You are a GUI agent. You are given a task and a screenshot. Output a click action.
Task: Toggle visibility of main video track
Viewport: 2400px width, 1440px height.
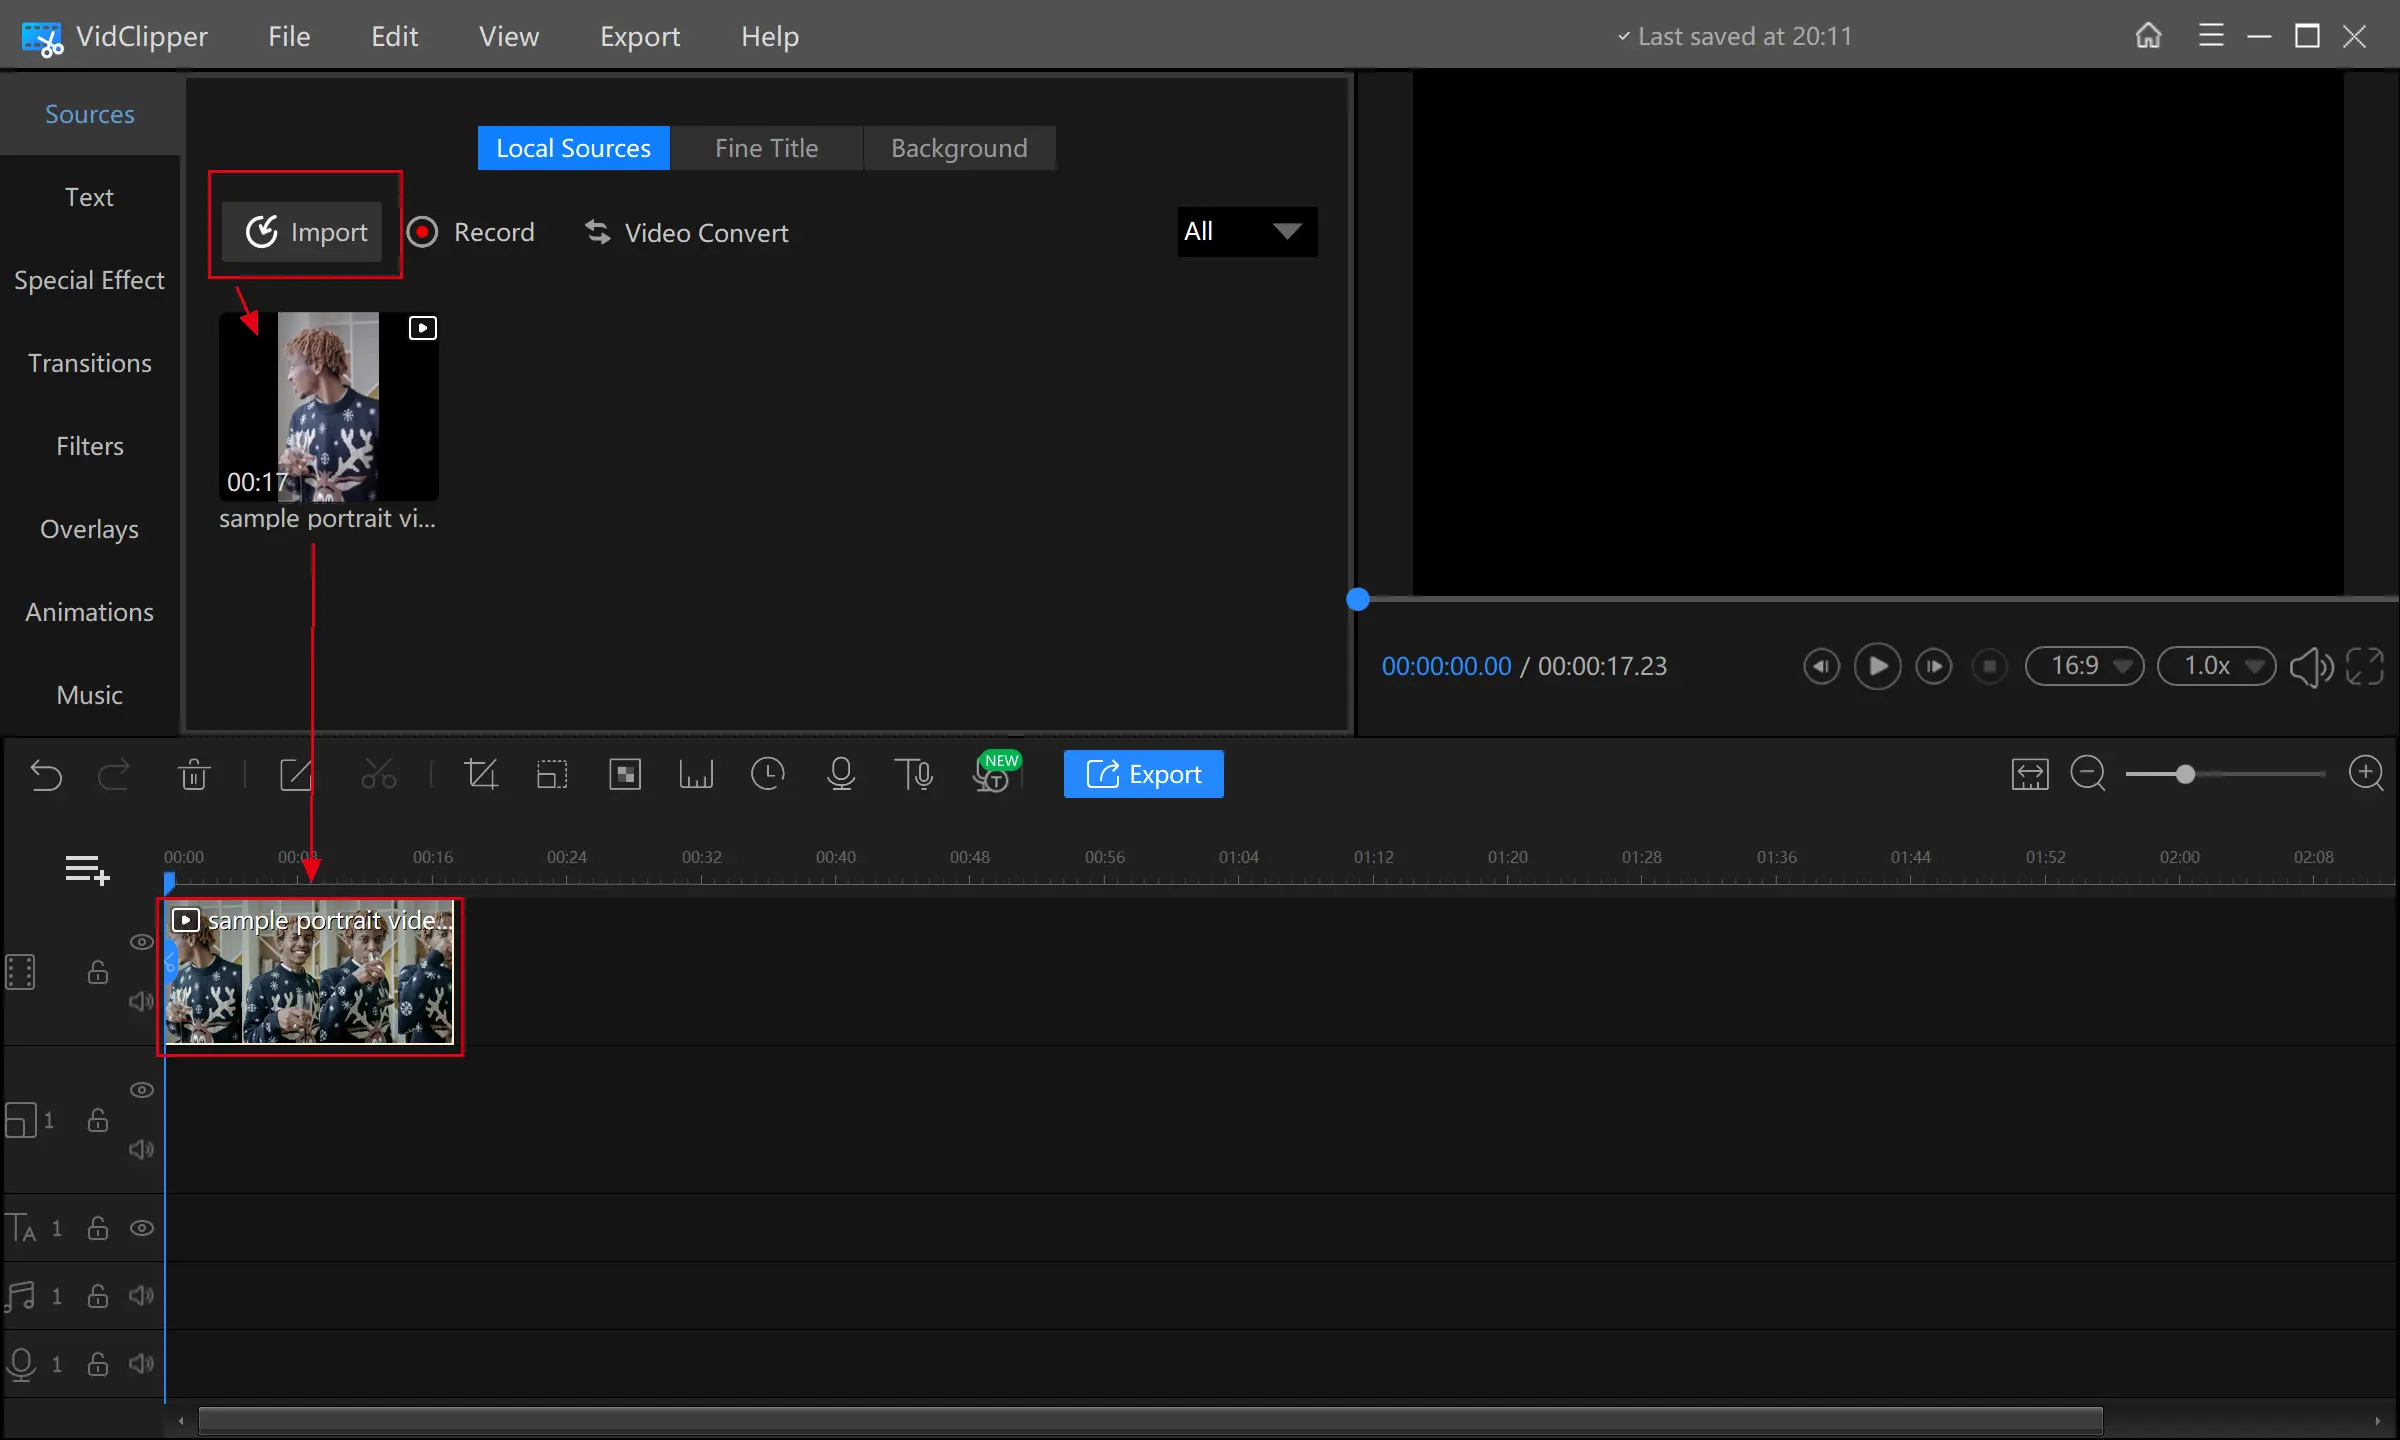(x=142, y=943)
